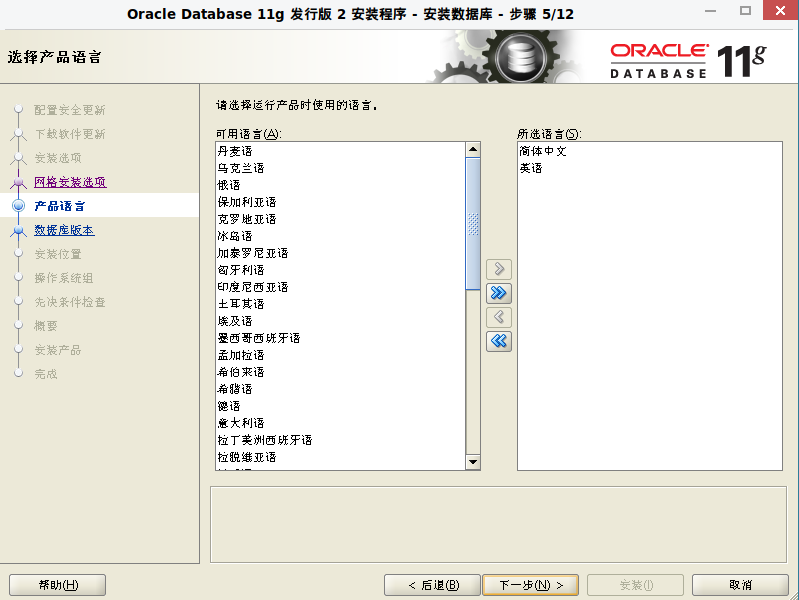Click the available languages scrollbar thumb
This screenshot has height=600, width=799.
point(473,224)
